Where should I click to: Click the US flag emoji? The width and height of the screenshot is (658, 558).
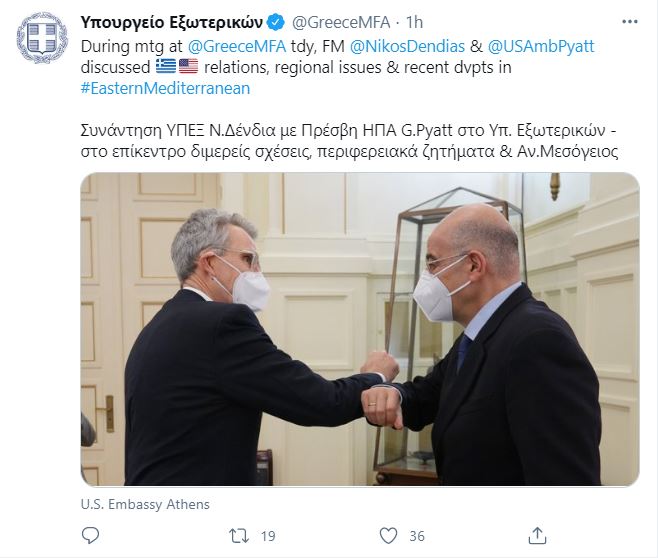(188, 66)
